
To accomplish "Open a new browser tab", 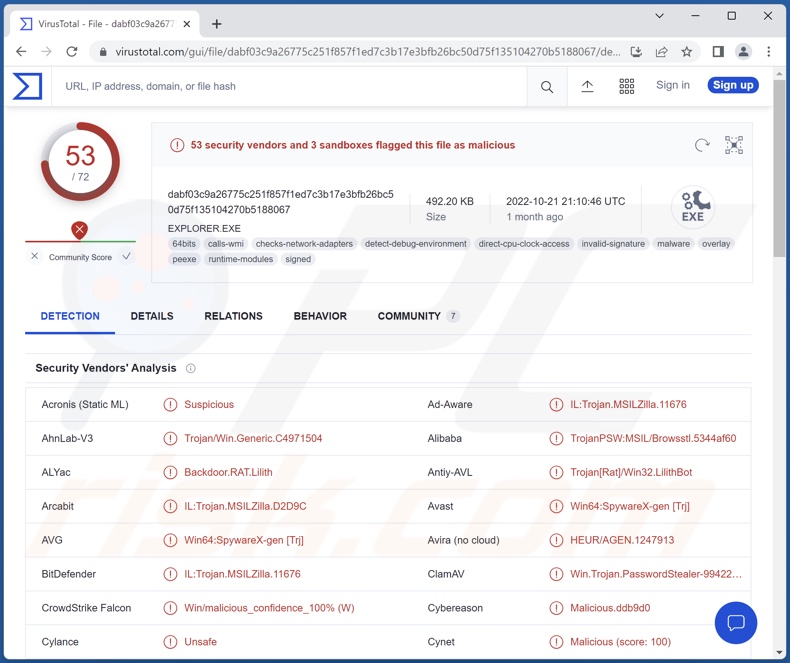I will click(217, 24).
